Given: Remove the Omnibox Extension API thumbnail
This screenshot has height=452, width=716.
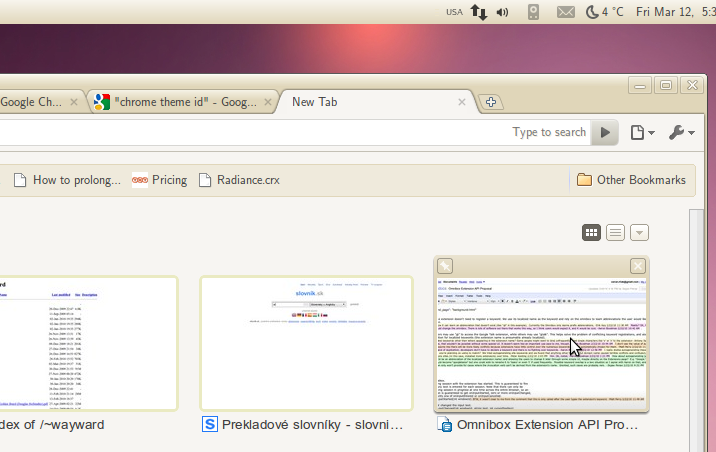Looking at the screenshot, I should tap(638, 266).
